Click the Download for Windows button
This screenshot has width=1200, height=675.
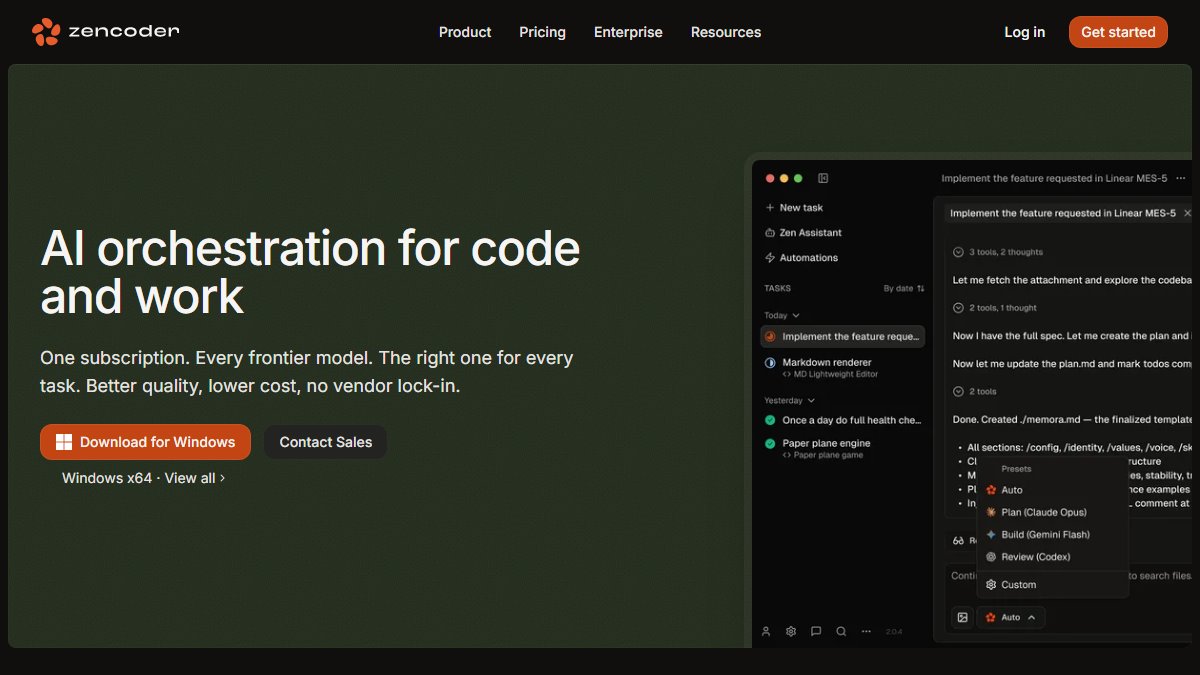tap(145, 442)
